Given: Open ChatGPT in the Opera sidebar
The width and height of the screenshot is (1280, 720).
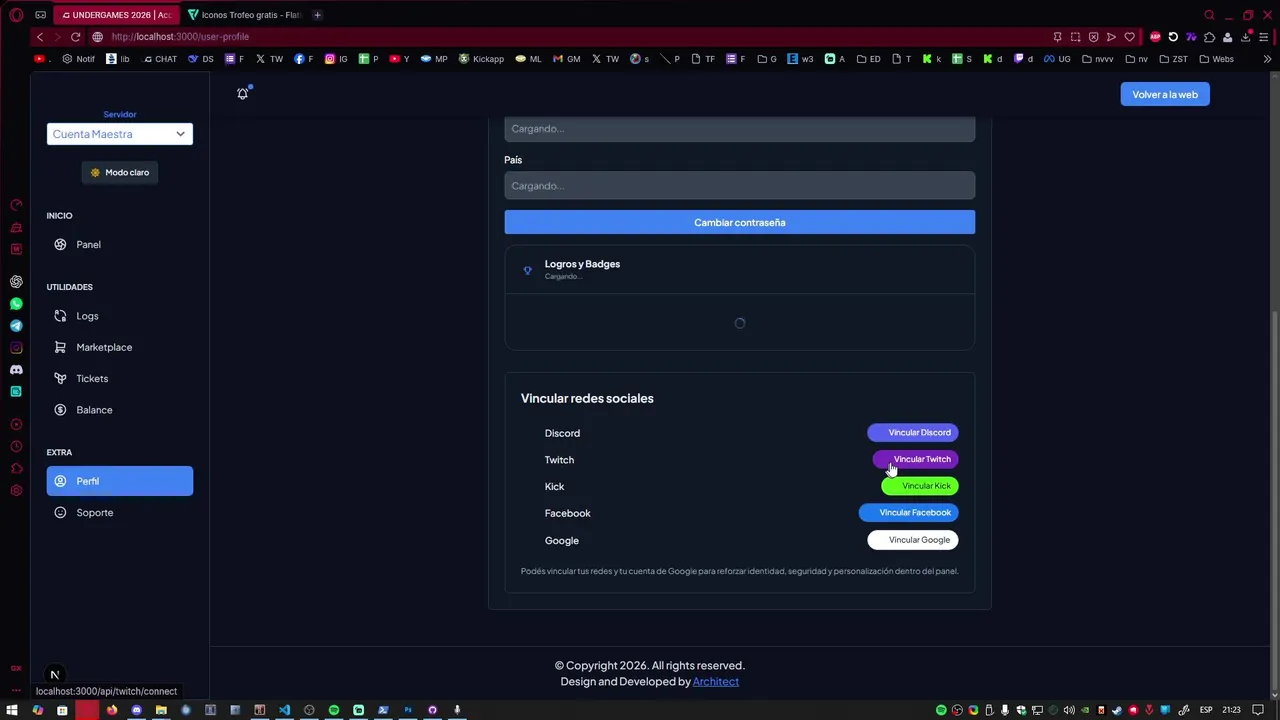Looking at the screenshot, I should pos(16,282).
